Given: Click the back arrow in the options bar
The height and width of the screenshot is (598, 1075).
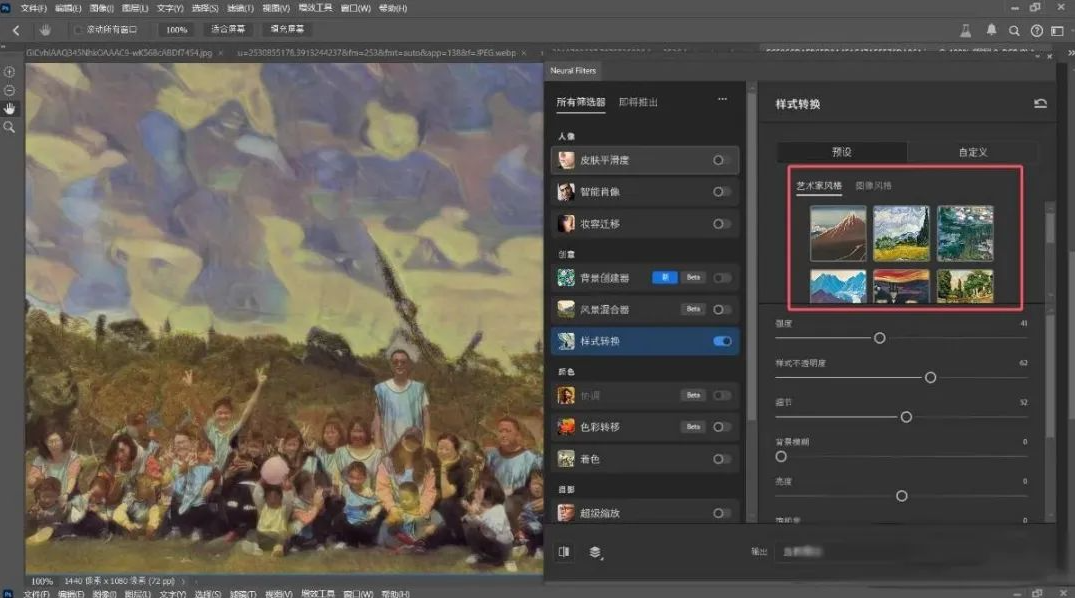Looking at the screenshot, I should [16, 30].
